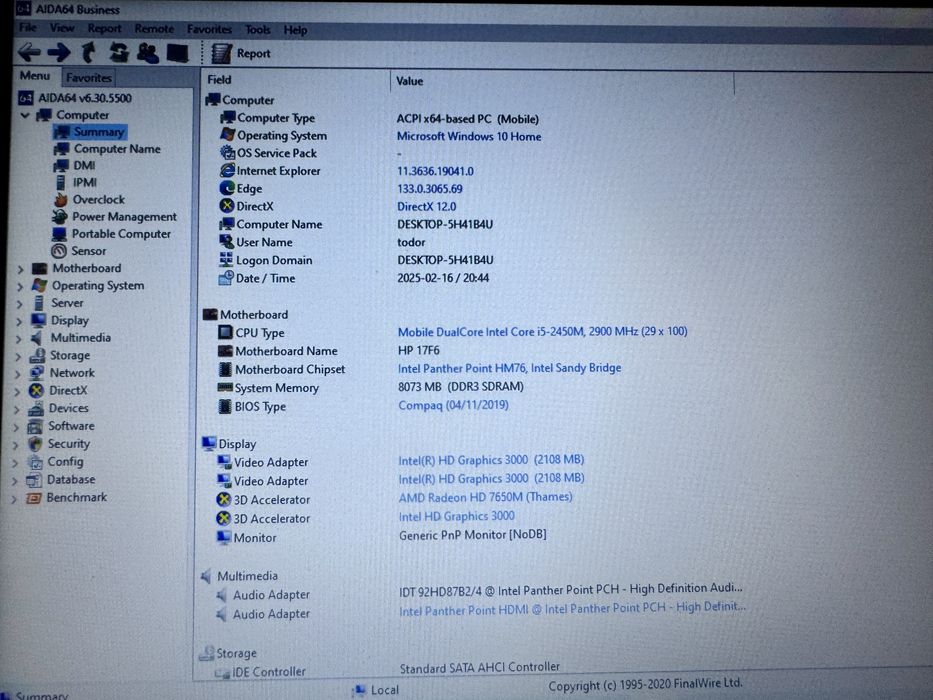Open the Microsoft Windows 10 Home link

click(x=469, y=136)
